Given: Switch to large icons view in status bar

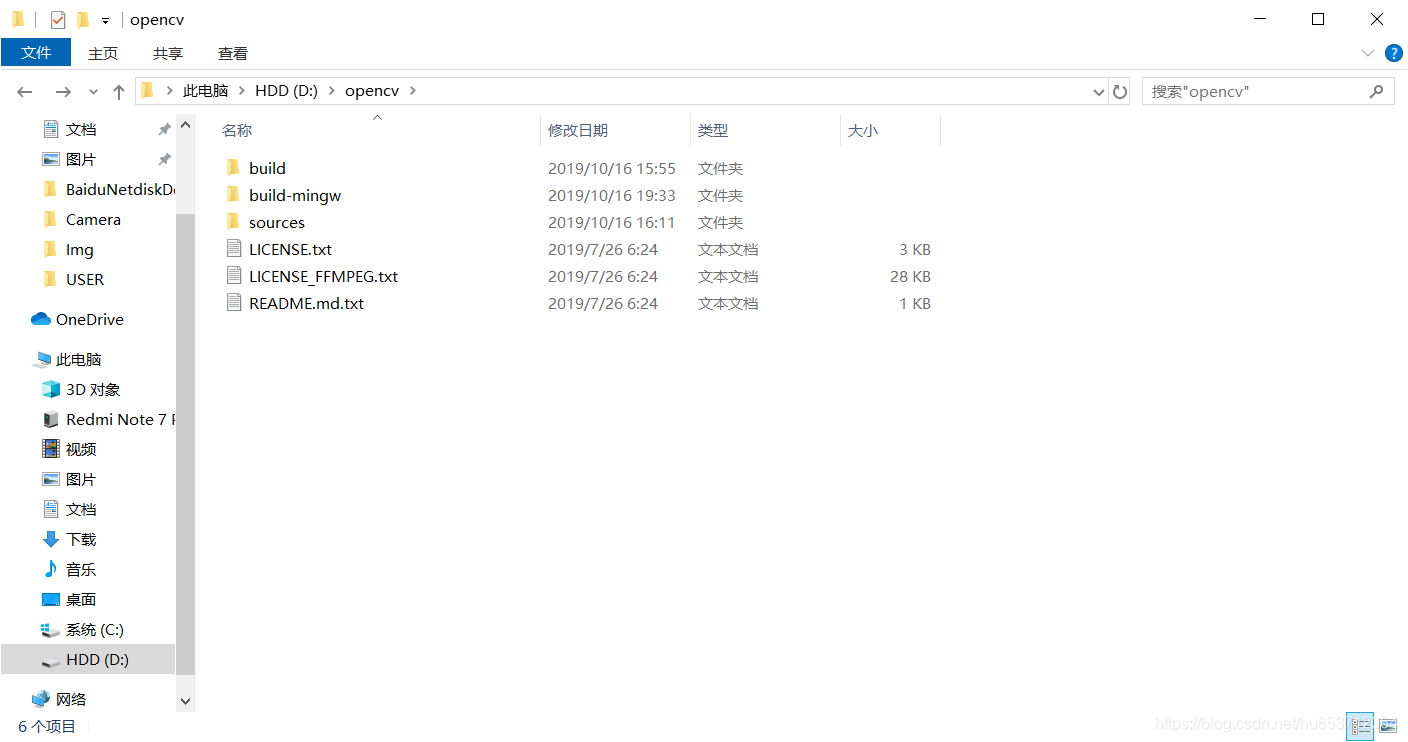Looking at the screenshot, I should coord(1388,726).
